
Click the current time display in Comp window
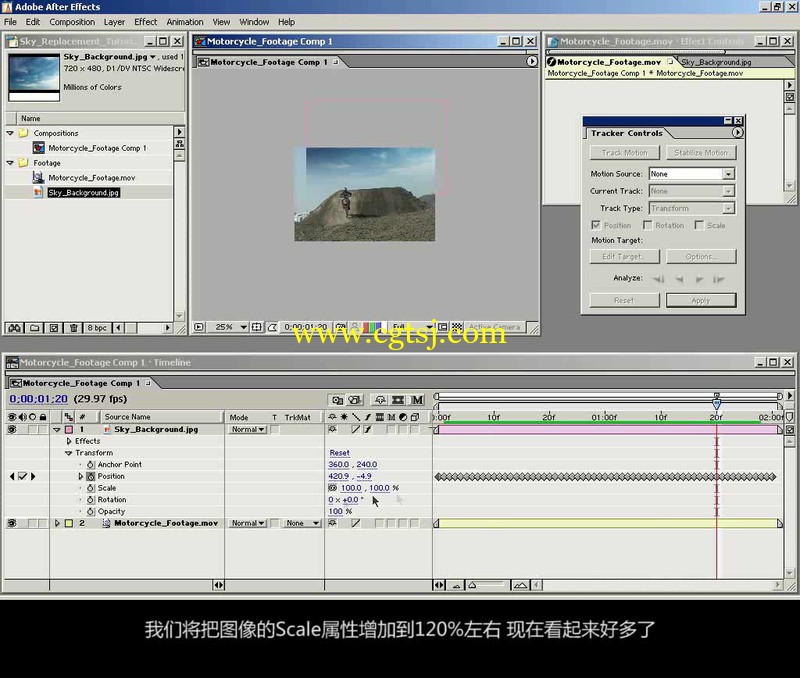(x=306, y=327)
